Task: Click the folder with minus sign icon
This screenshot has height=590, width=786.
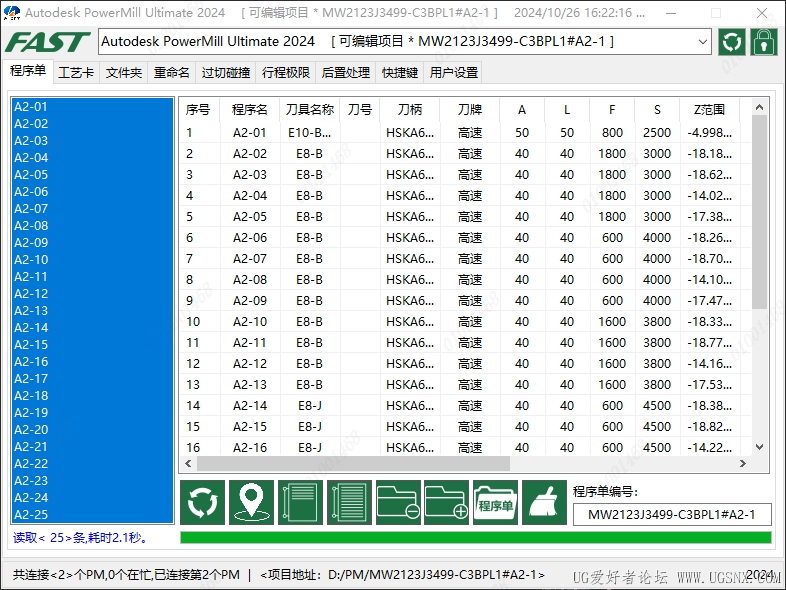Action: click(398, 502)
